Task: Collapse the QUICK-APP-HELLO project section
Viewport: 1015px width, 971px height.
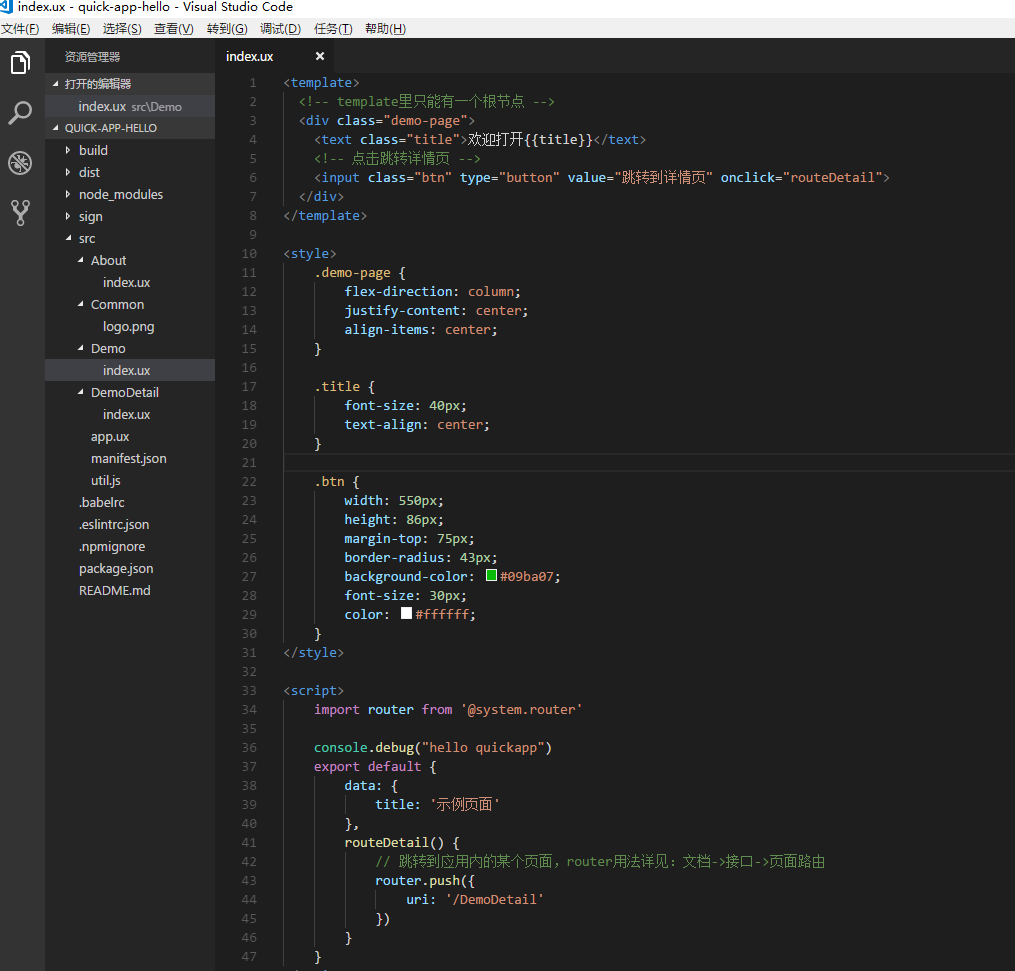Action: [x=129, y=128]
